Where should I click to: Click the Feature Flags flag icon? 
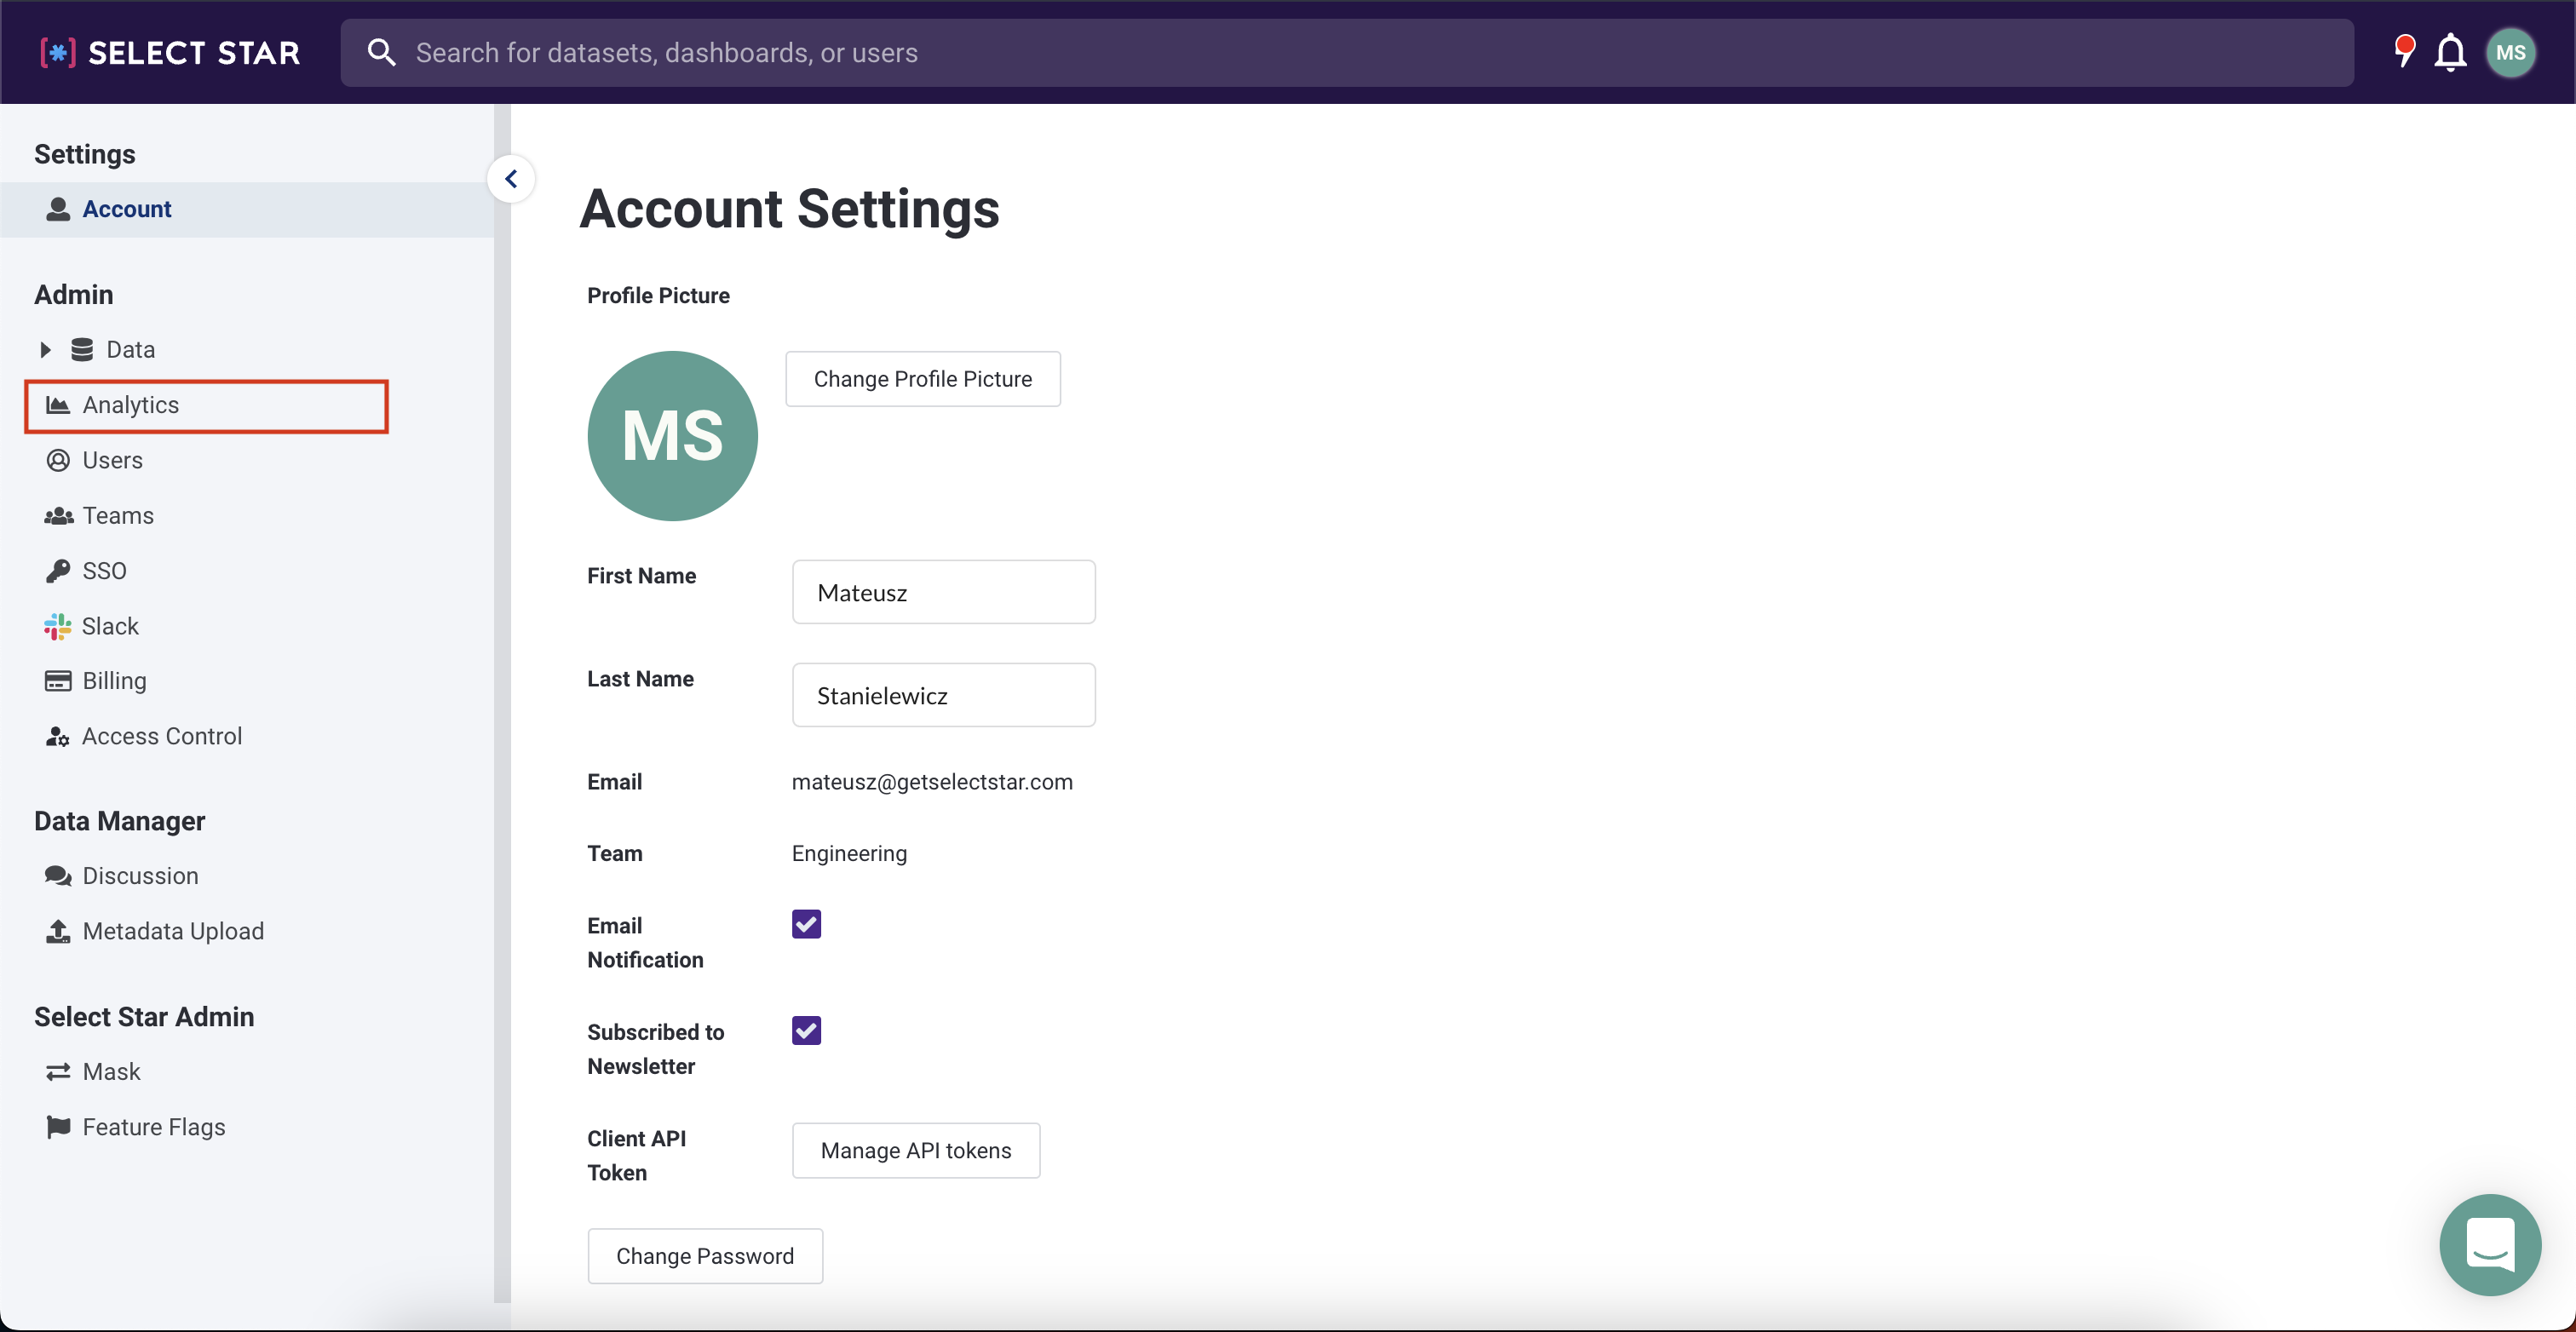tap(58, 1127)
